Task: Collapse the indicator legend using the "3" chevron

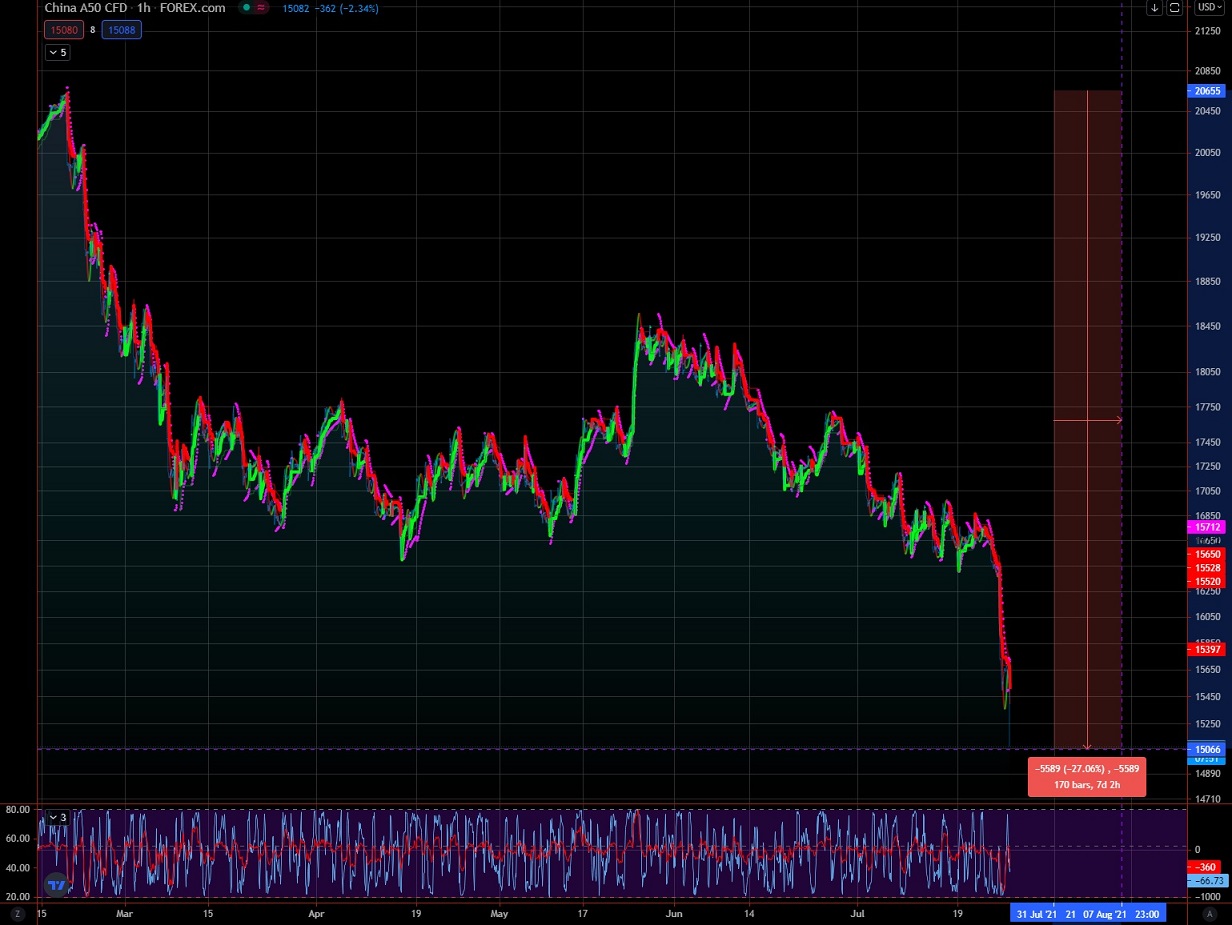Action: pyautogui.click(x=57, y=817)
